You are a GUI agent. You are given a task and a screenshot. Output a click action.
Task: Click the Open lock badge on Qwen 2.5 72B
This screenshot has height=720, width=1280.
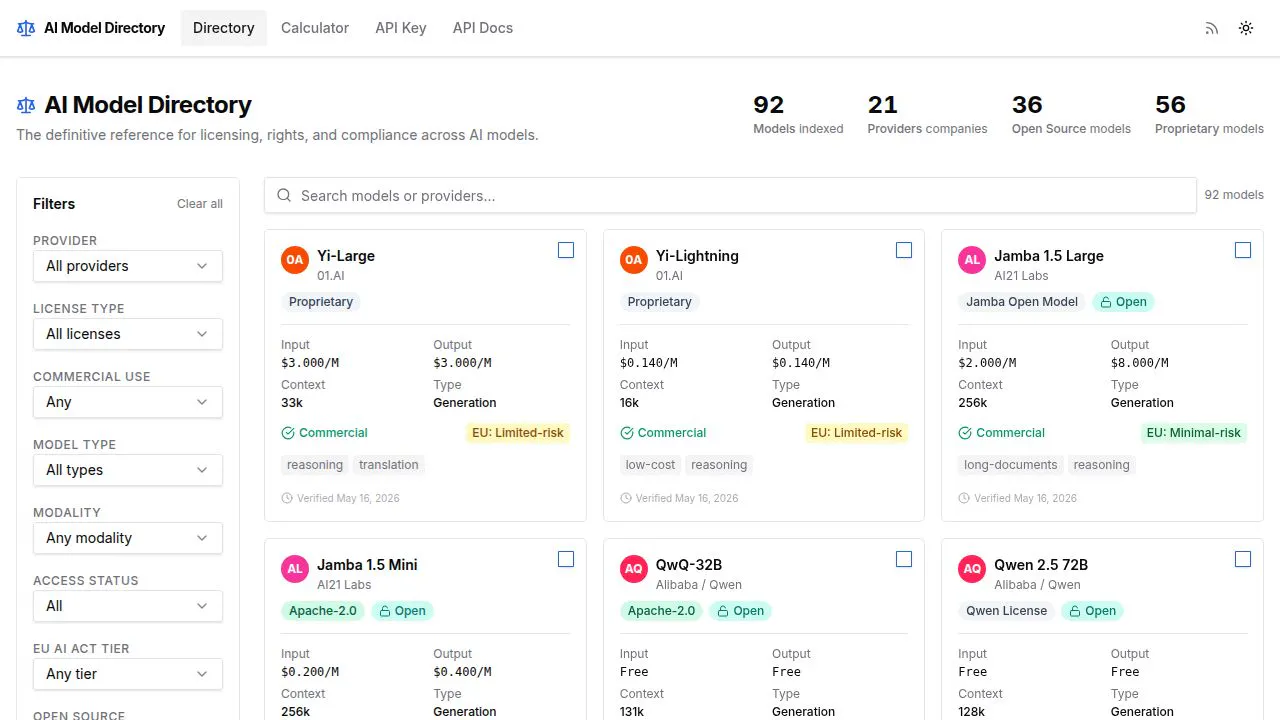pyautogui.click(x=1092, y=611)
